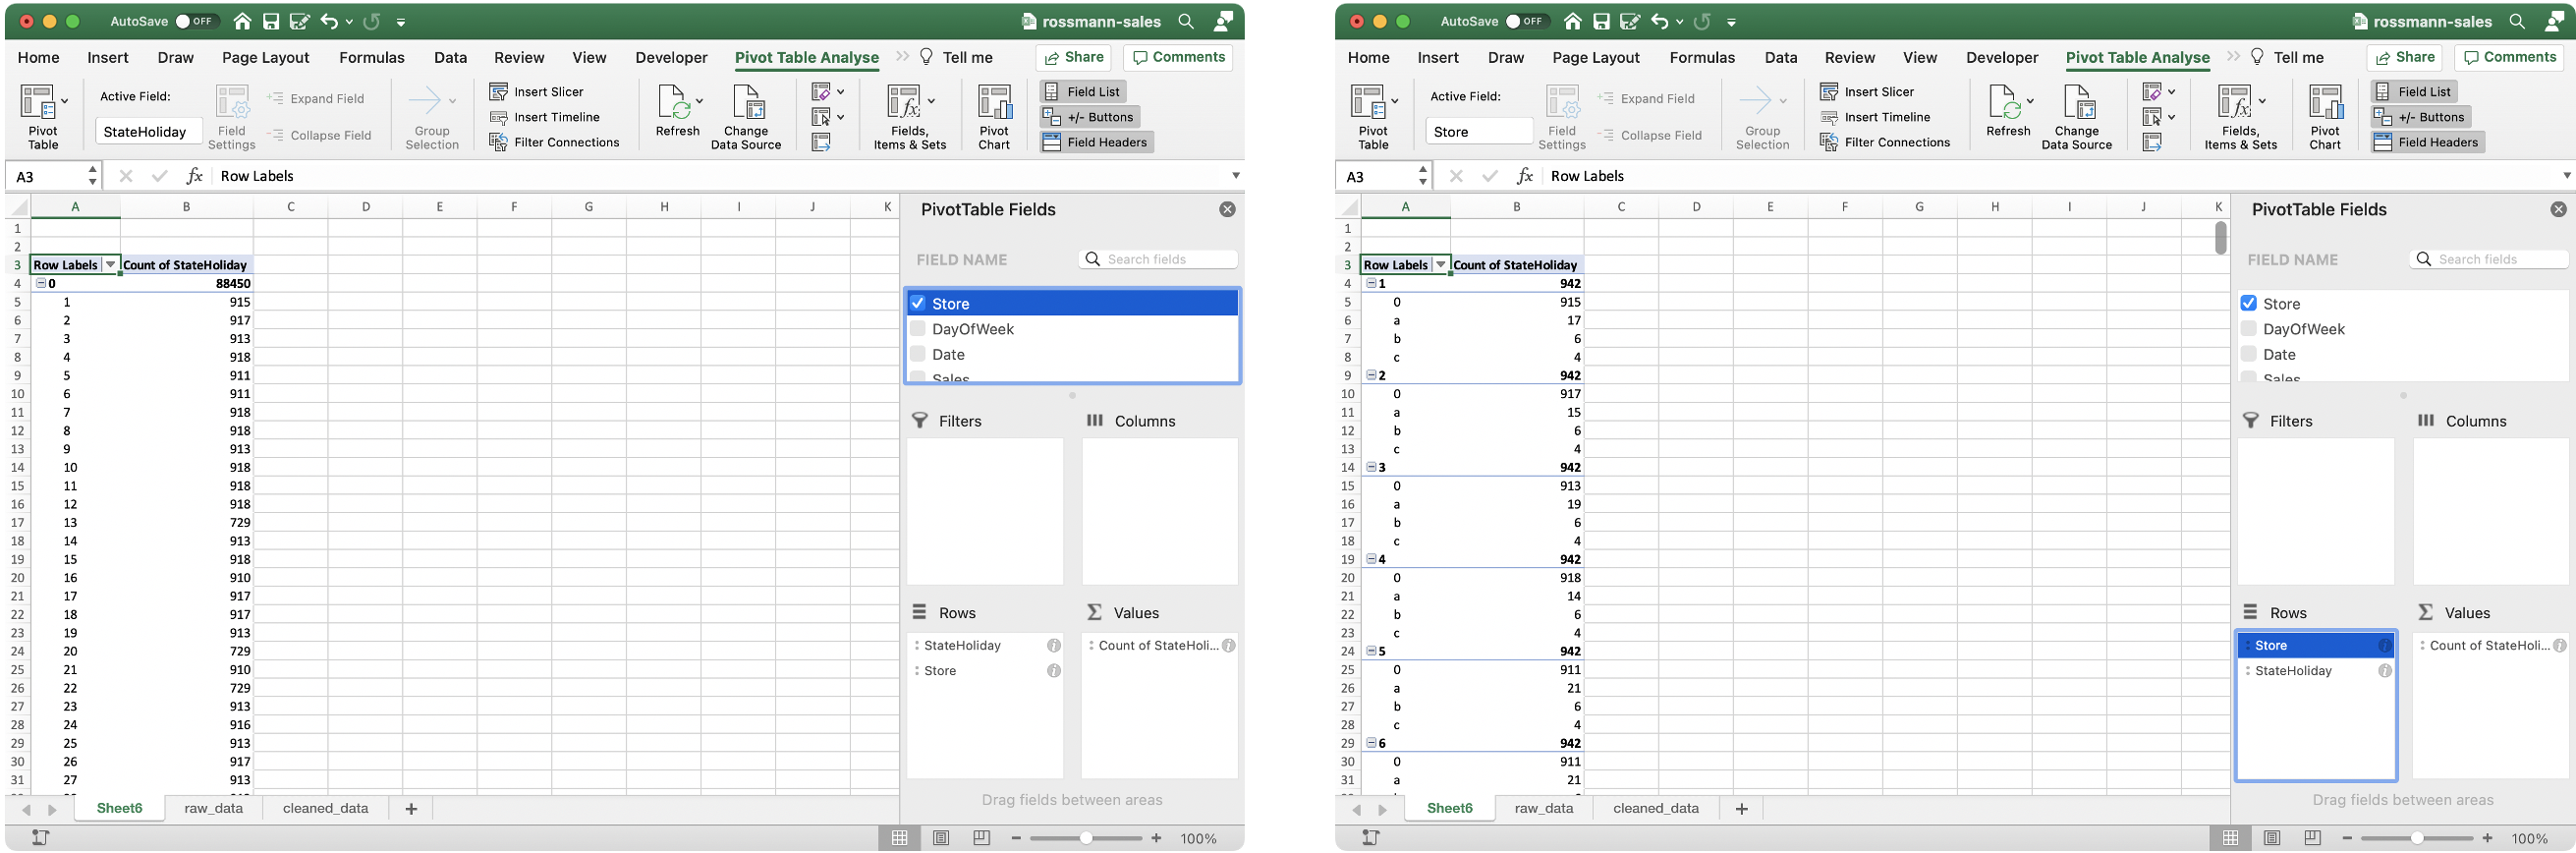Toggle Field Headers in left window
Image resolution: width=2576 pixels, height=853 pixels.
1096,142
